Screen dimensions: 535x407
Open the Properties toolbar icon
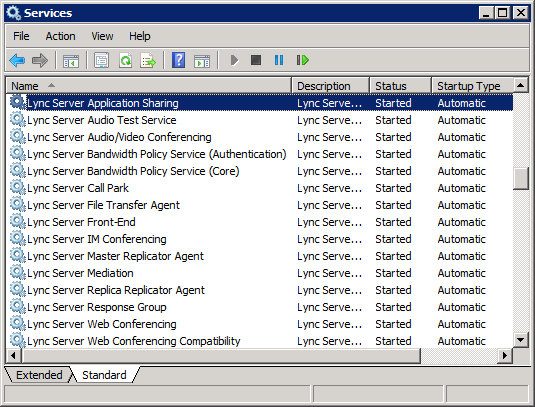101,60
